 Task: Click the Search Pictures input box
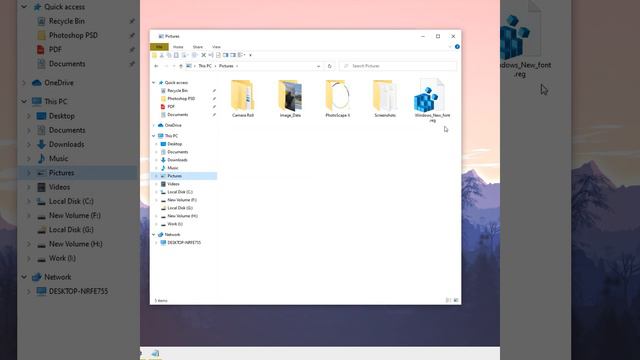click(398, 66)
